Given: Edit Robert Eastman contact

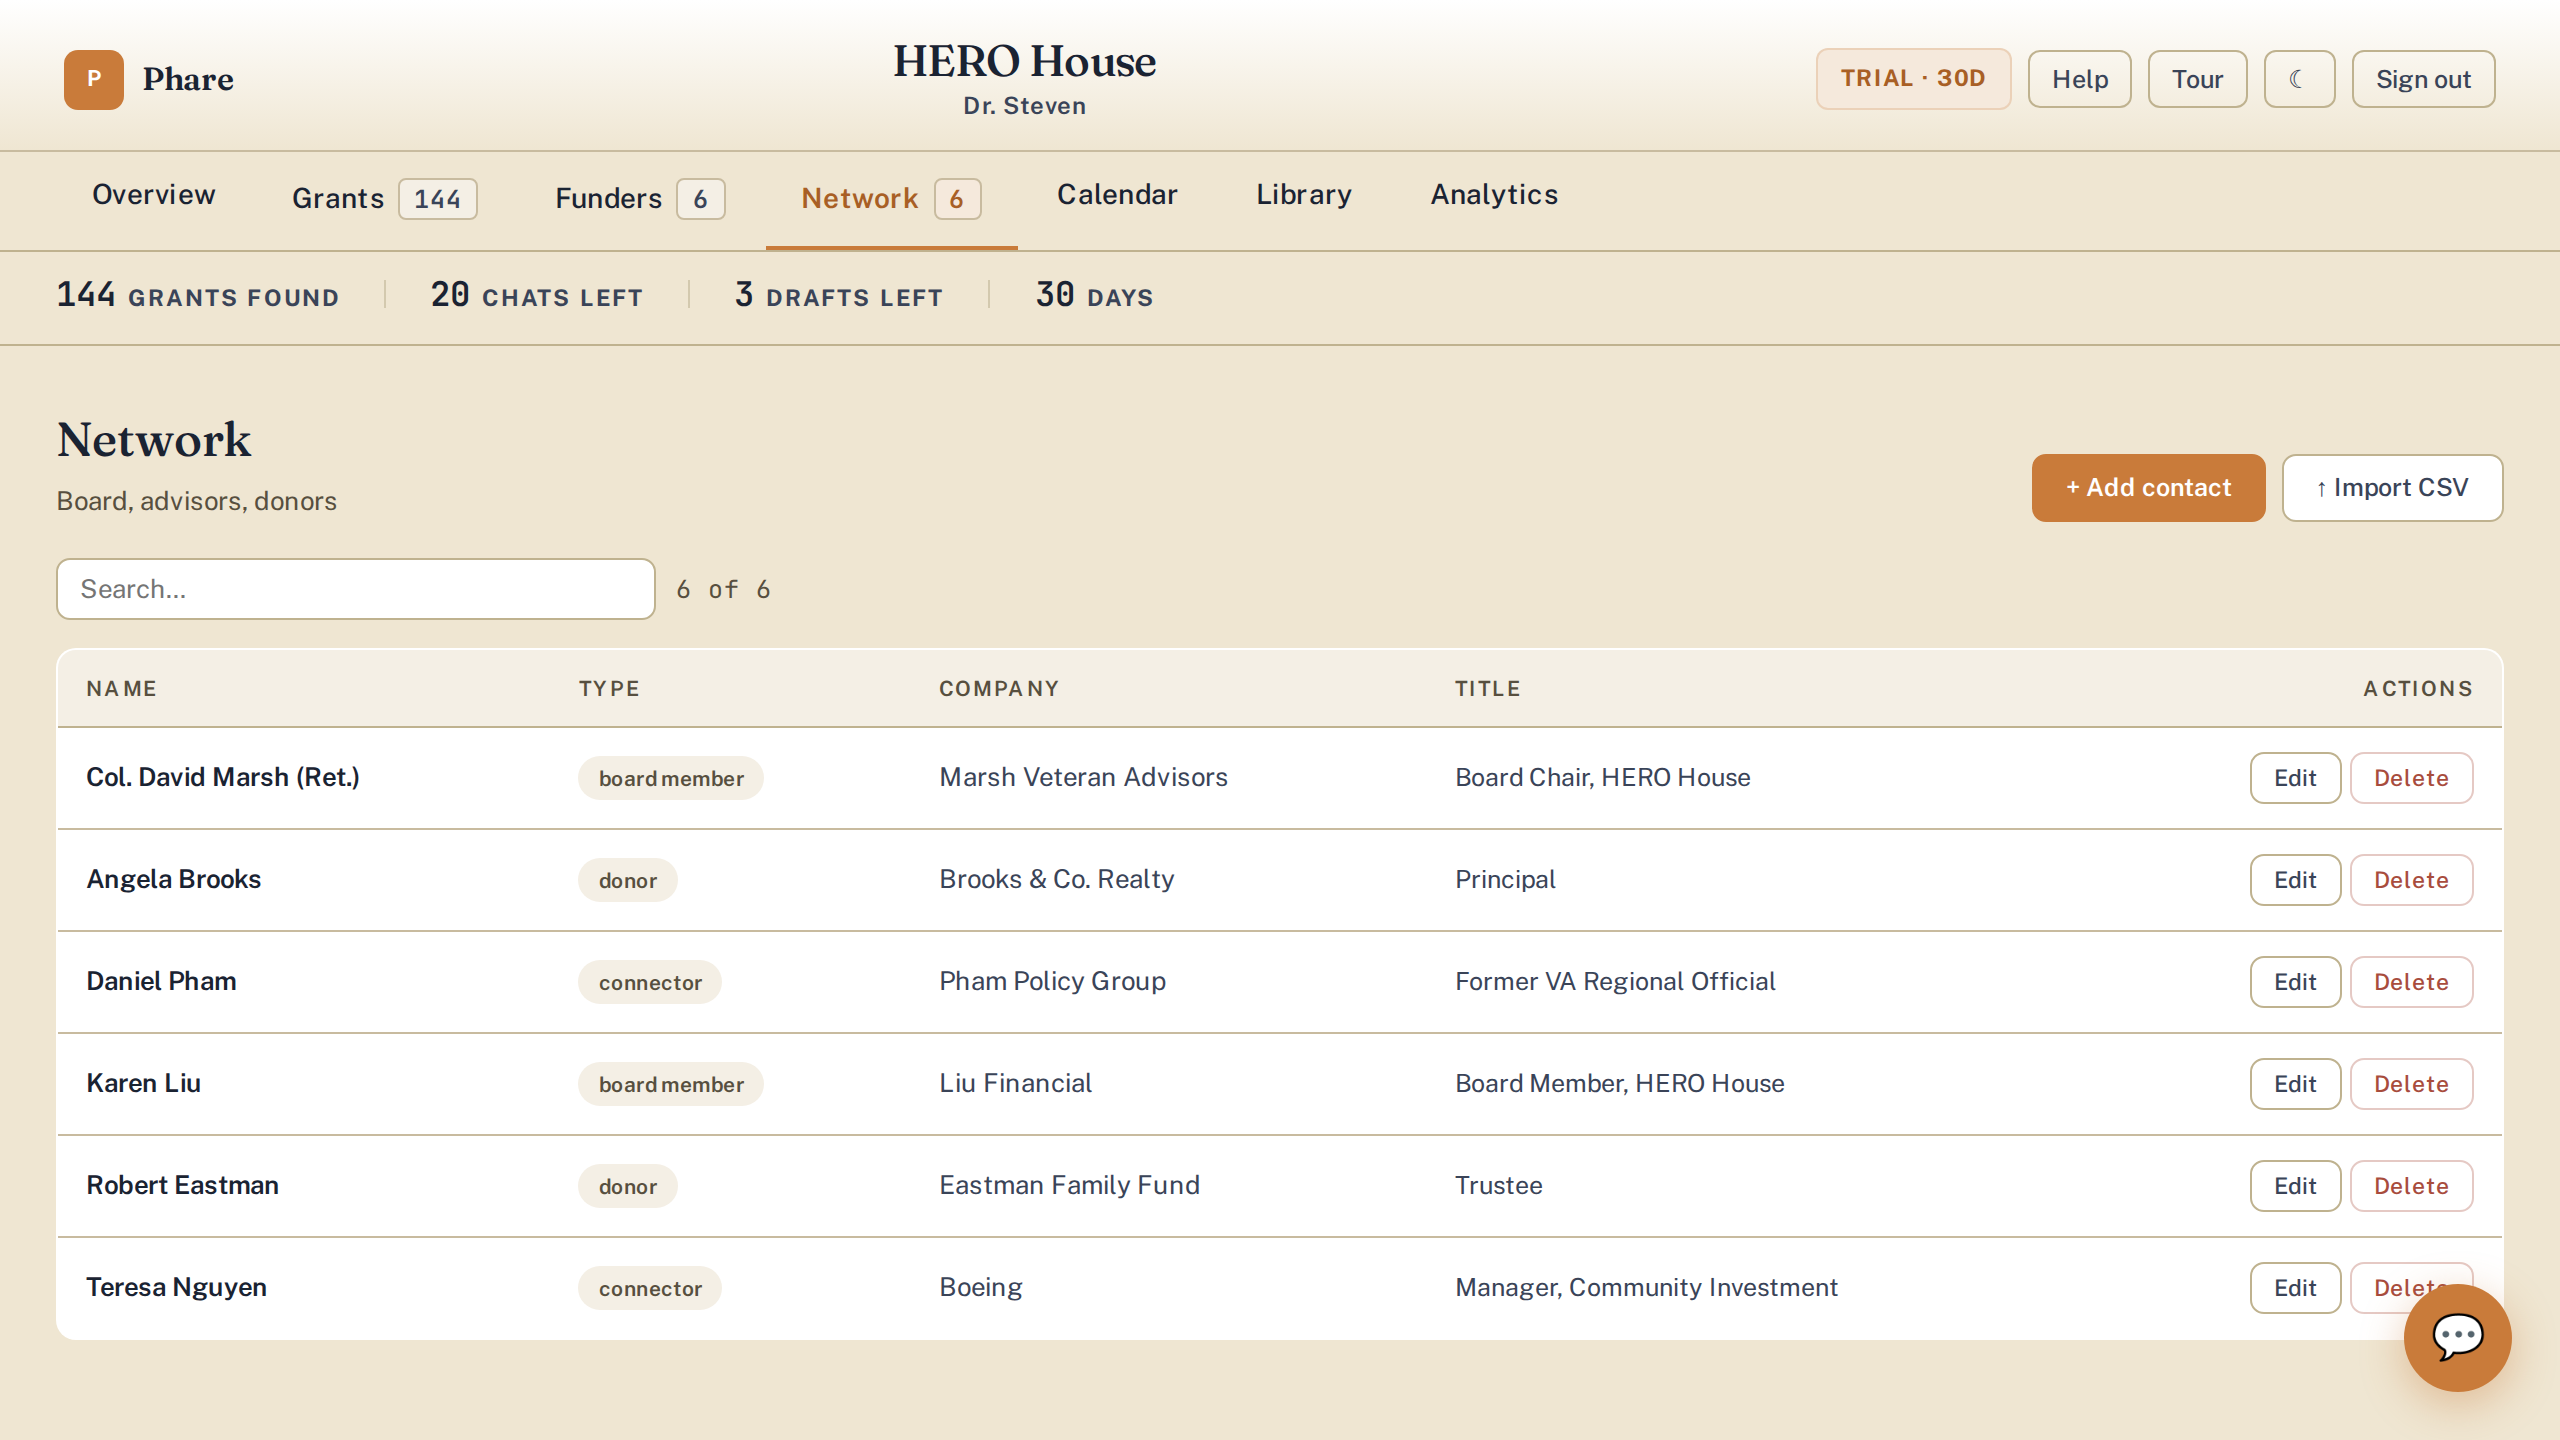Looking at the screenshot, I should (2295, 1186).
